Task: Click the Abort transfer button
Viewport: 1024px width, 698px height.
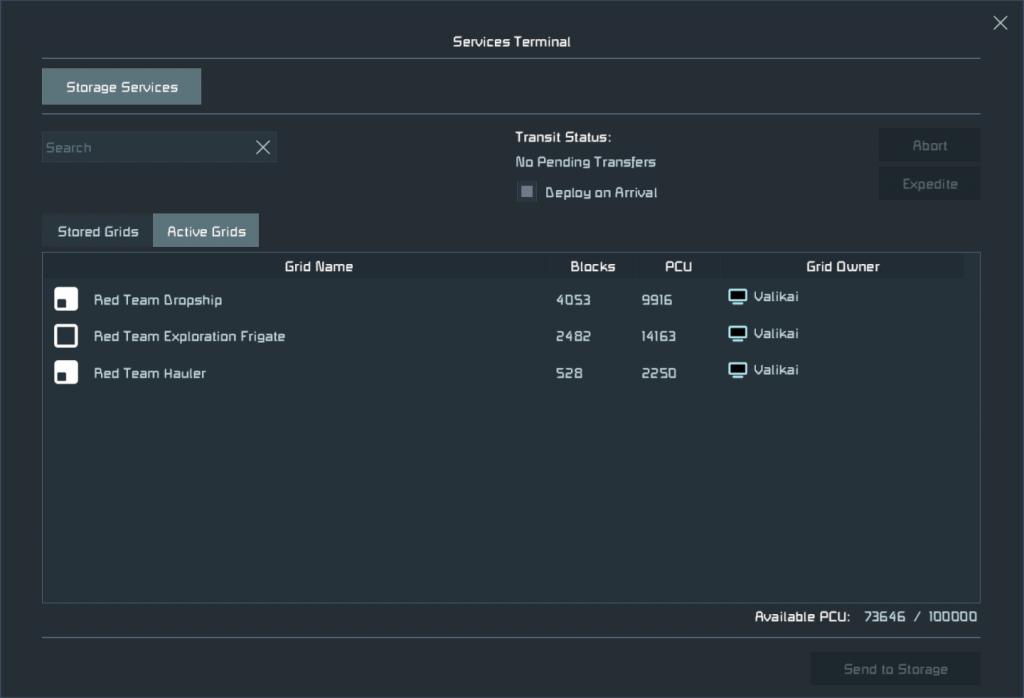Action: click(x=929, y=146)
